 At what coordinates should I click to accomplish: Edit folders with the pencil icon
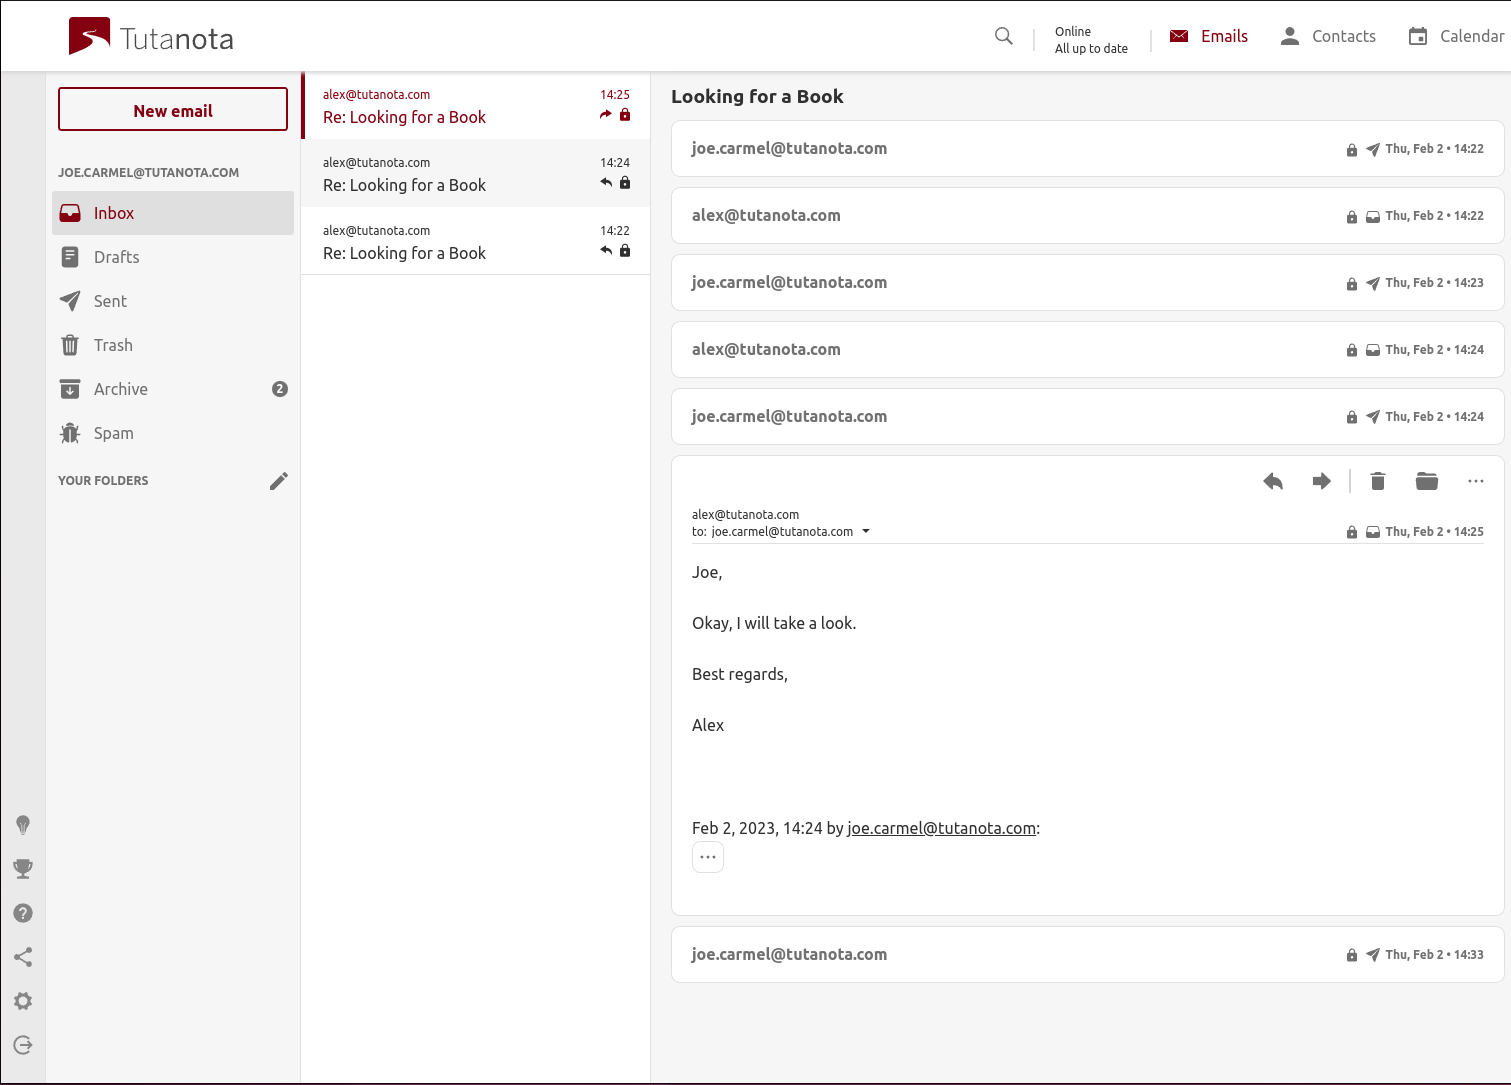[279, 481]
